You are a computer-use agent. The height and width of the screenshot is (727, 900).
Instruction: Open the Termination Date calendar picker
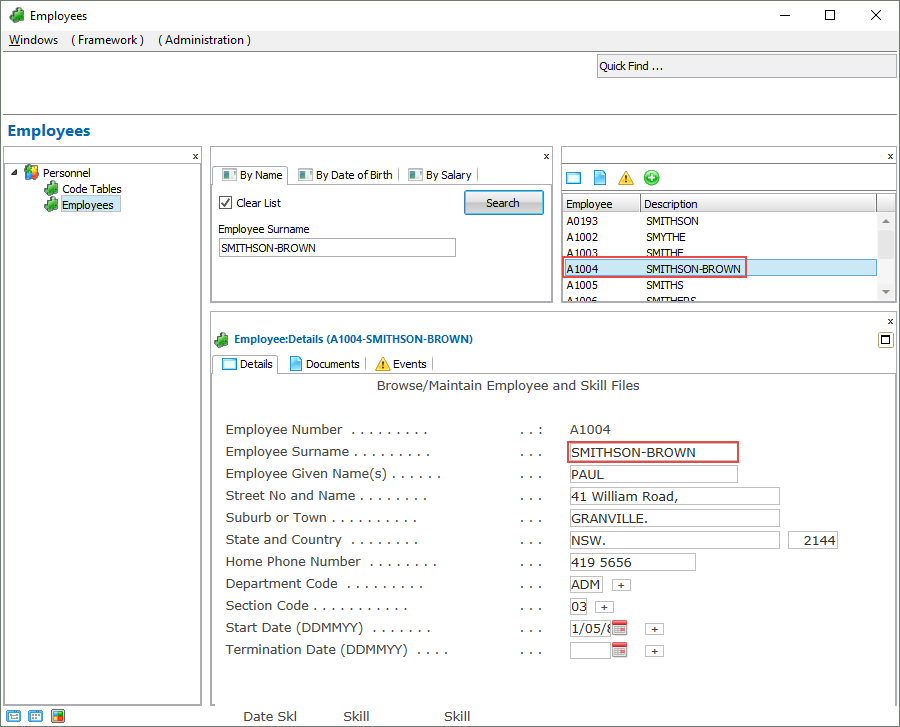pos(619,650)
